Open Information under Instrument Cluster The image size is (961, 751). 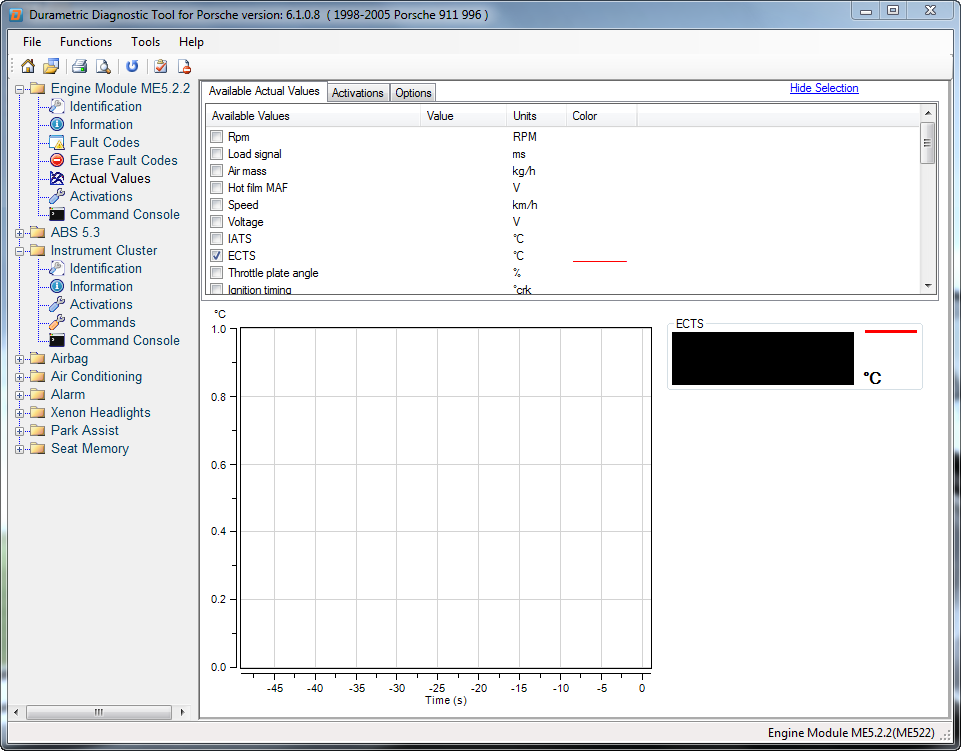(101, 286)
